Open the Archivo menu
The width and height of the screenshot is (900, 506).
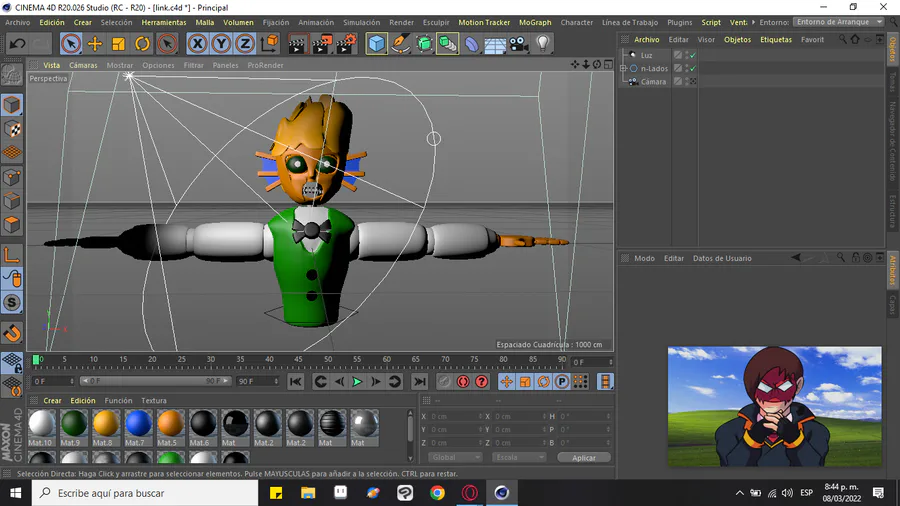18,22
